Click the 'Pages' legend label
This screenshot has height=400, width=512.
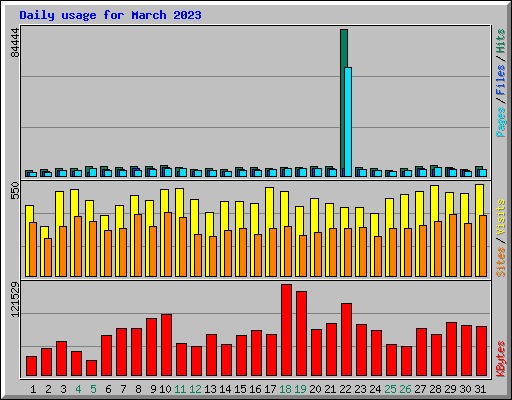point(501,122)
